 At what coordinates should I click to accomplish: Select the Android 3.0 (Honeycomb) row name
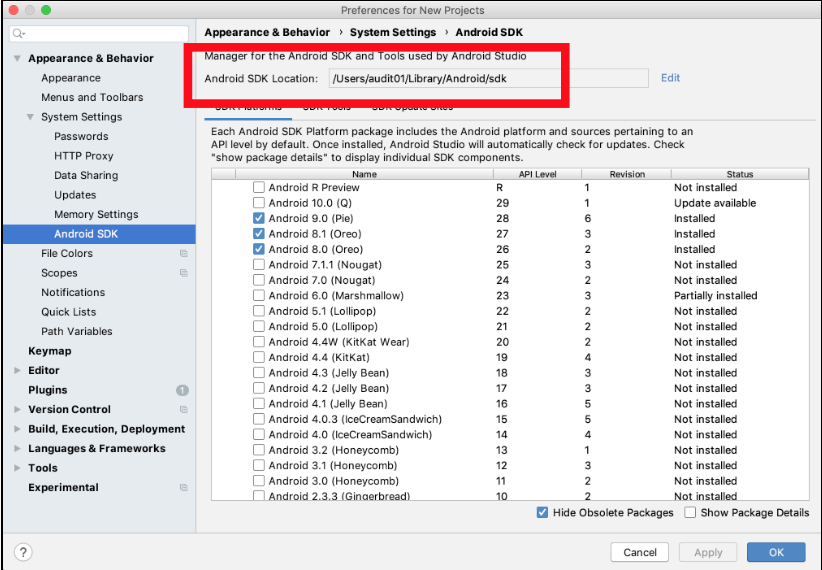click(x=333, y=481)
